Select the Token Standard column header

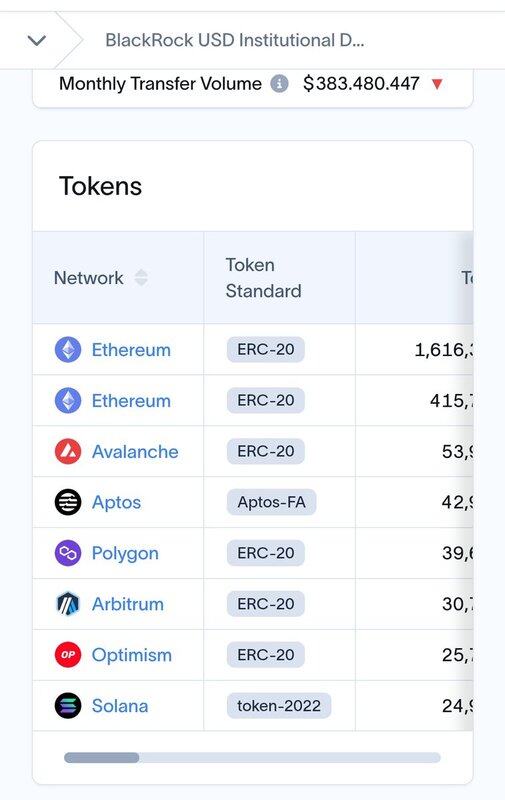[x=264, y=278]
